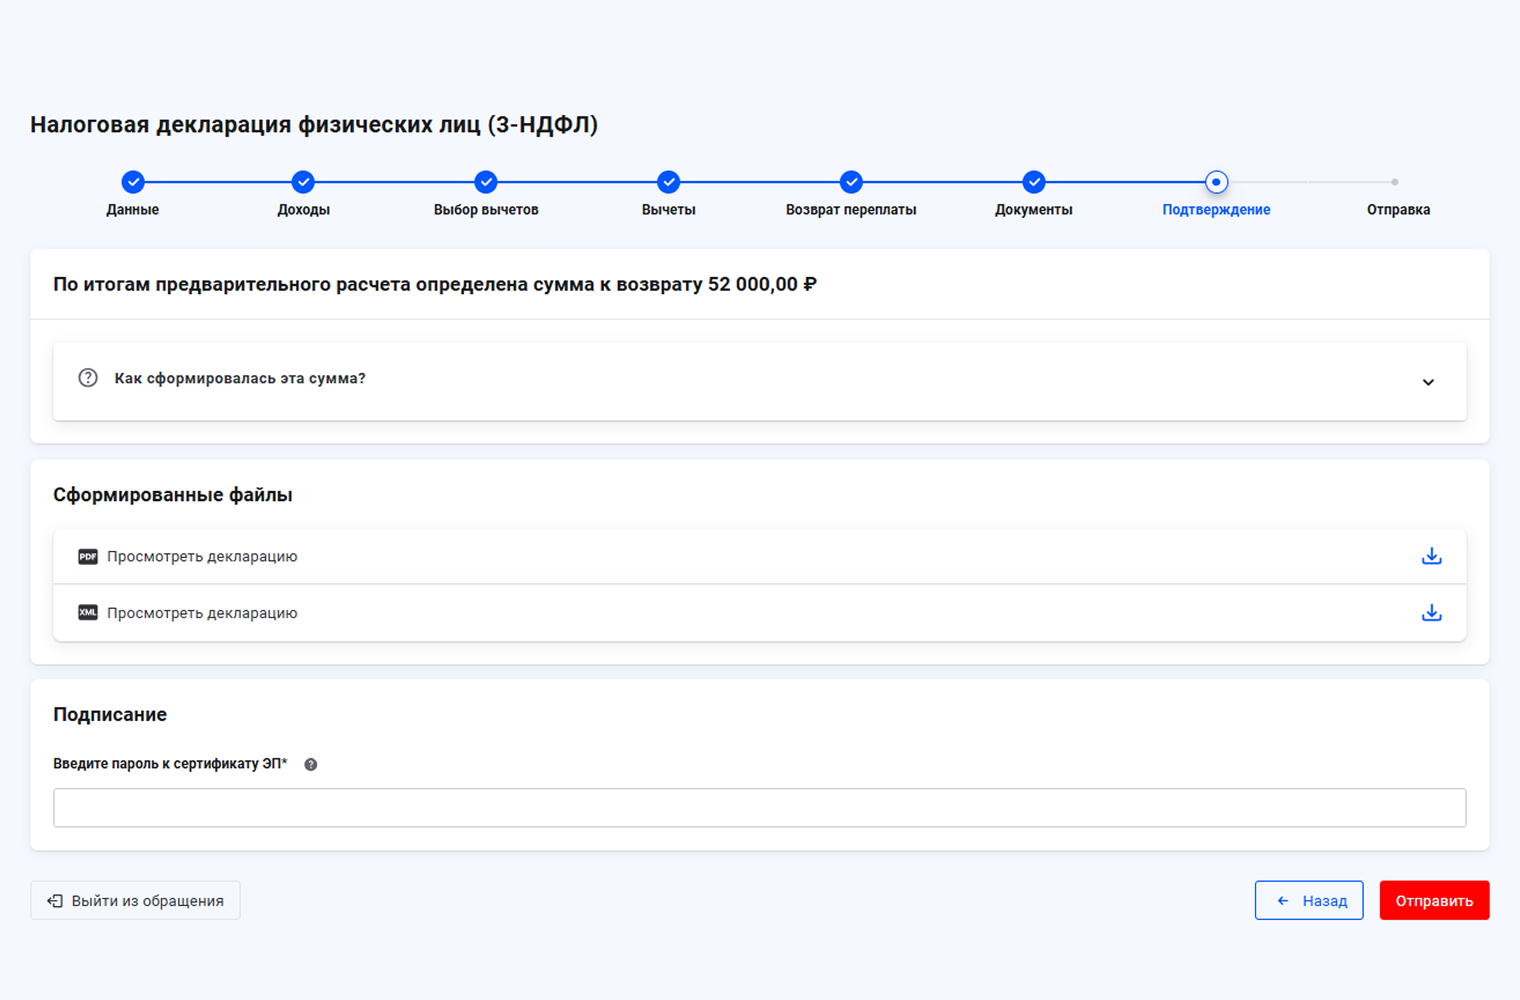Image resolution: width=1520 pixels, height=1000 pixels.
Task: Click help icon next to certificate password label
Action: click(311, 765)
